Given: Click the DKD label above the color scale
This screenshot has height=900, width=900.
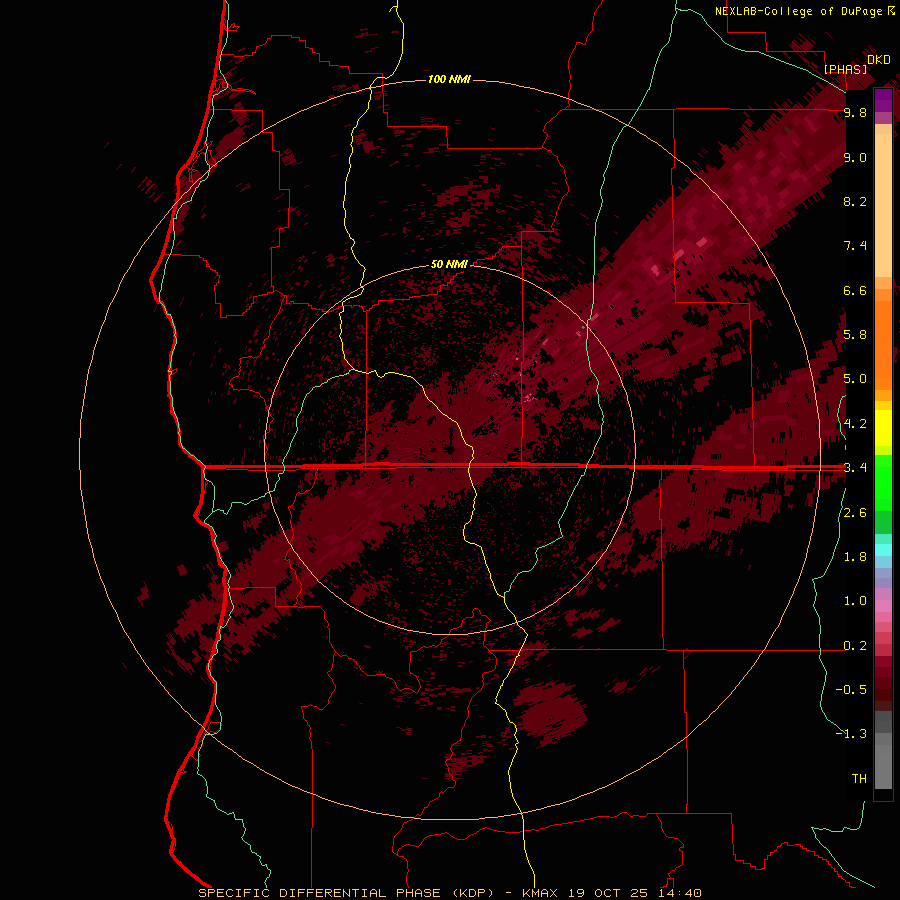Looking at the screenshot, I should 878,60.
